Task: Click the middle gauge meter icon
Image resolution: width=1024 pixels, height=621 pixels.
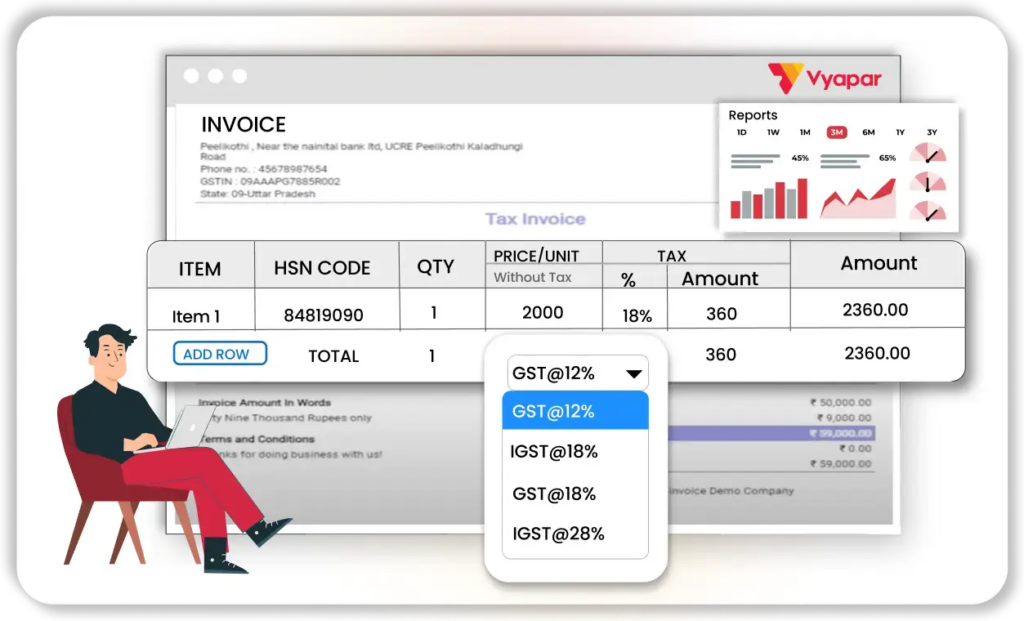Action: (x=927, y=183)
